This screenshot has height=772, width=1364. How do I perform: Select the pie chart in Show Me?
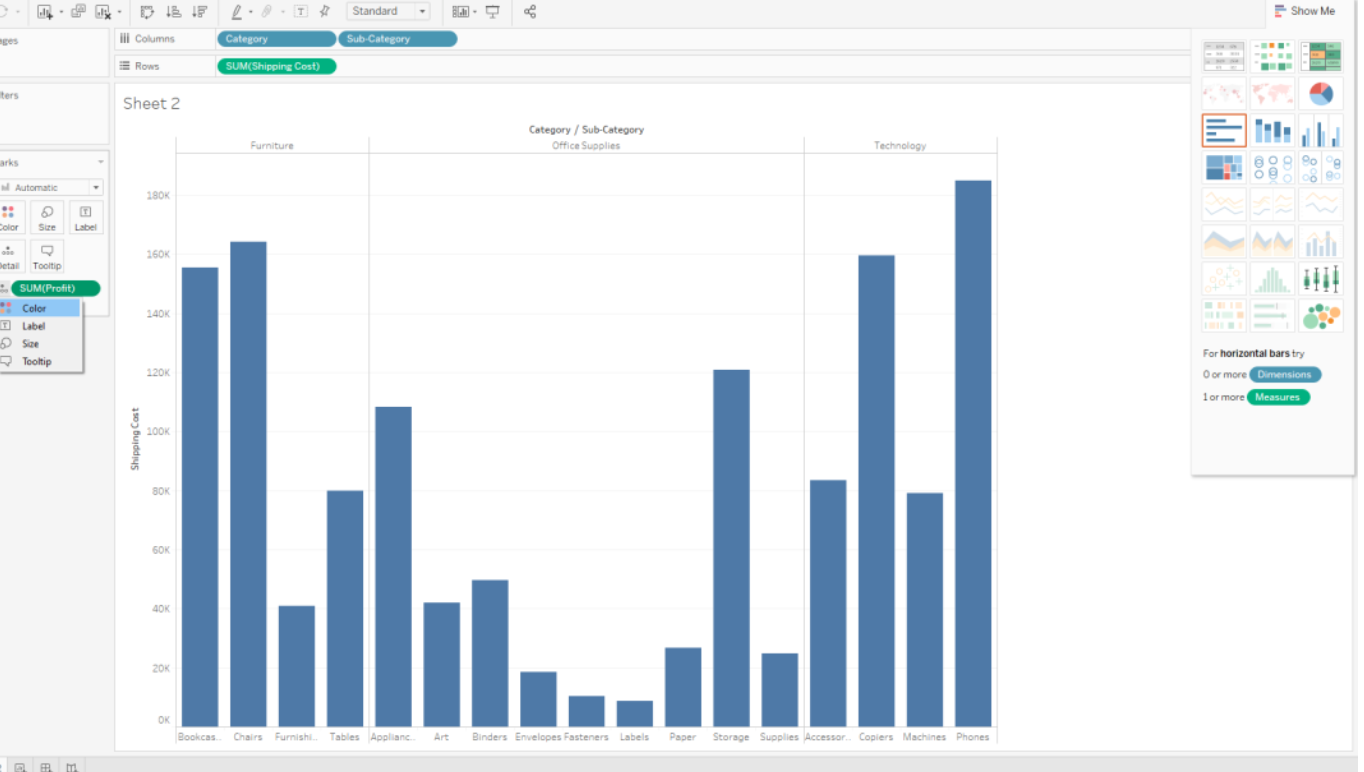coord(1321,94)
